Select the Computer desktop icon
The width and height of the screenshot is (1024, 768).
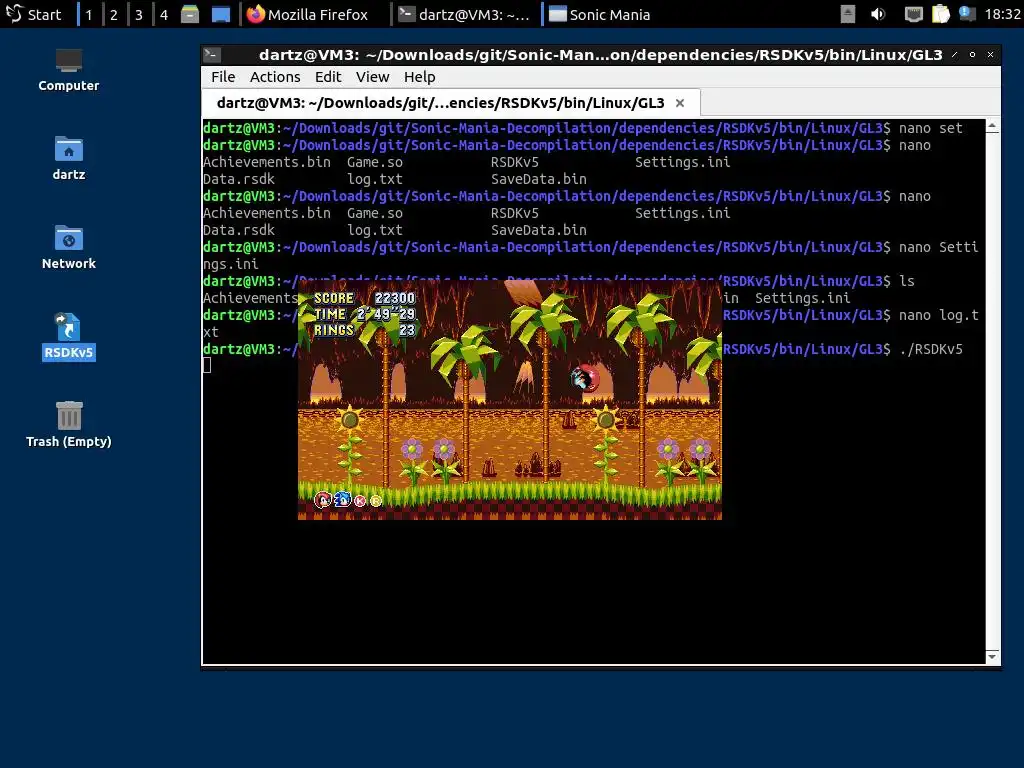click(x=69, y=70)
